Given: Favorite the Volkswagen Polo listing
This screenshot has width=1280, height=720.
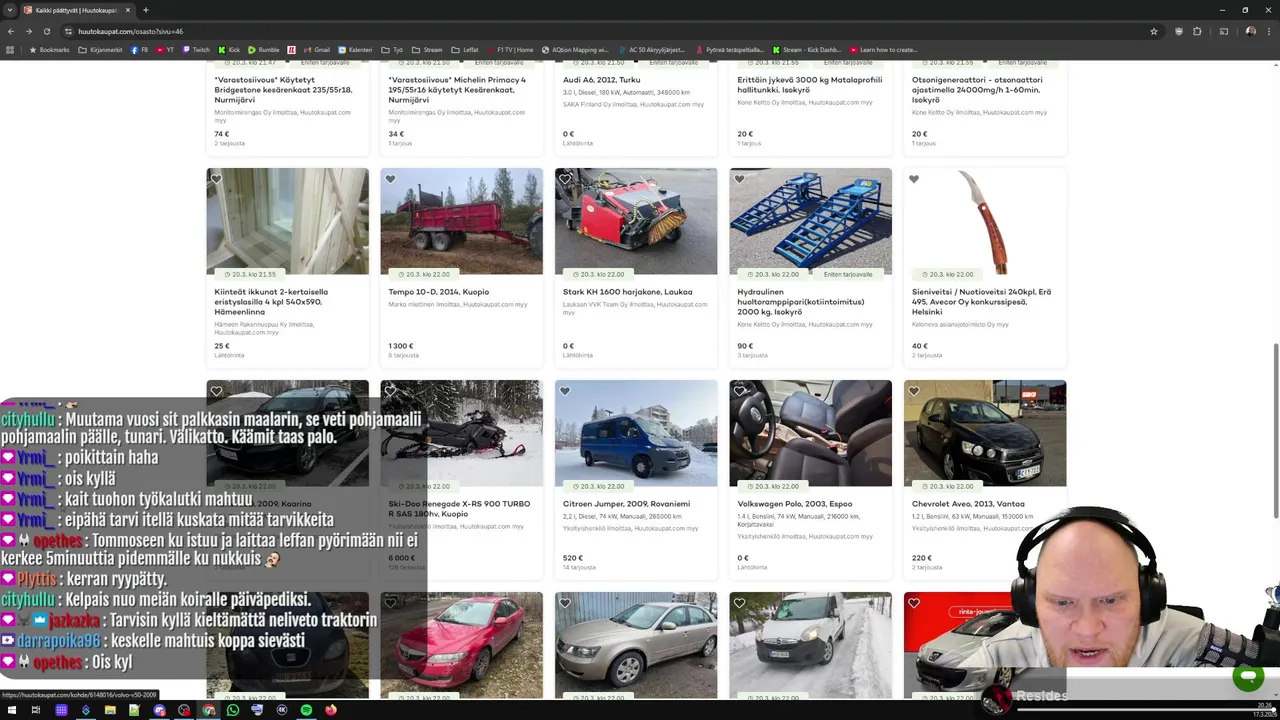Looking at the screenshot, I should 739,391.
